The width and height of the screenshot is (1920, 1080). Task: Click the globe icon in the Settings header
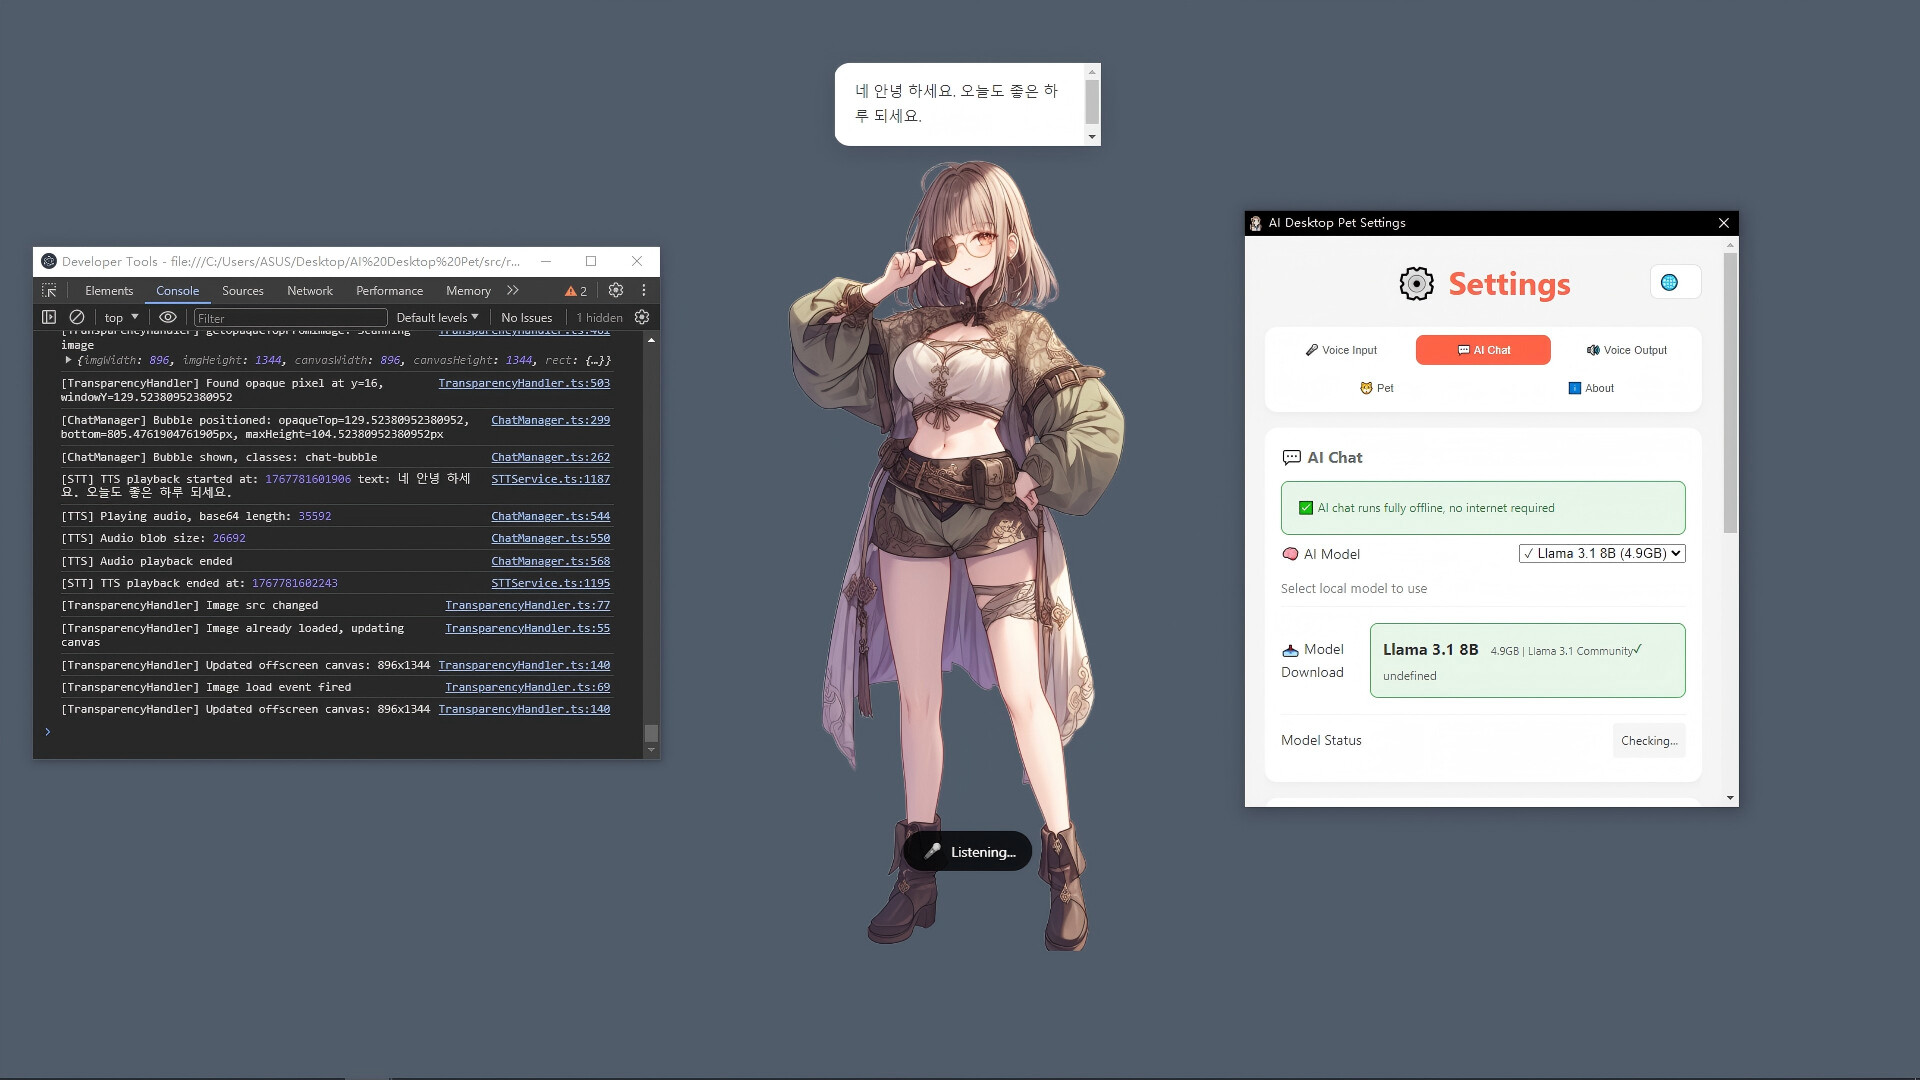(1674, 281)
